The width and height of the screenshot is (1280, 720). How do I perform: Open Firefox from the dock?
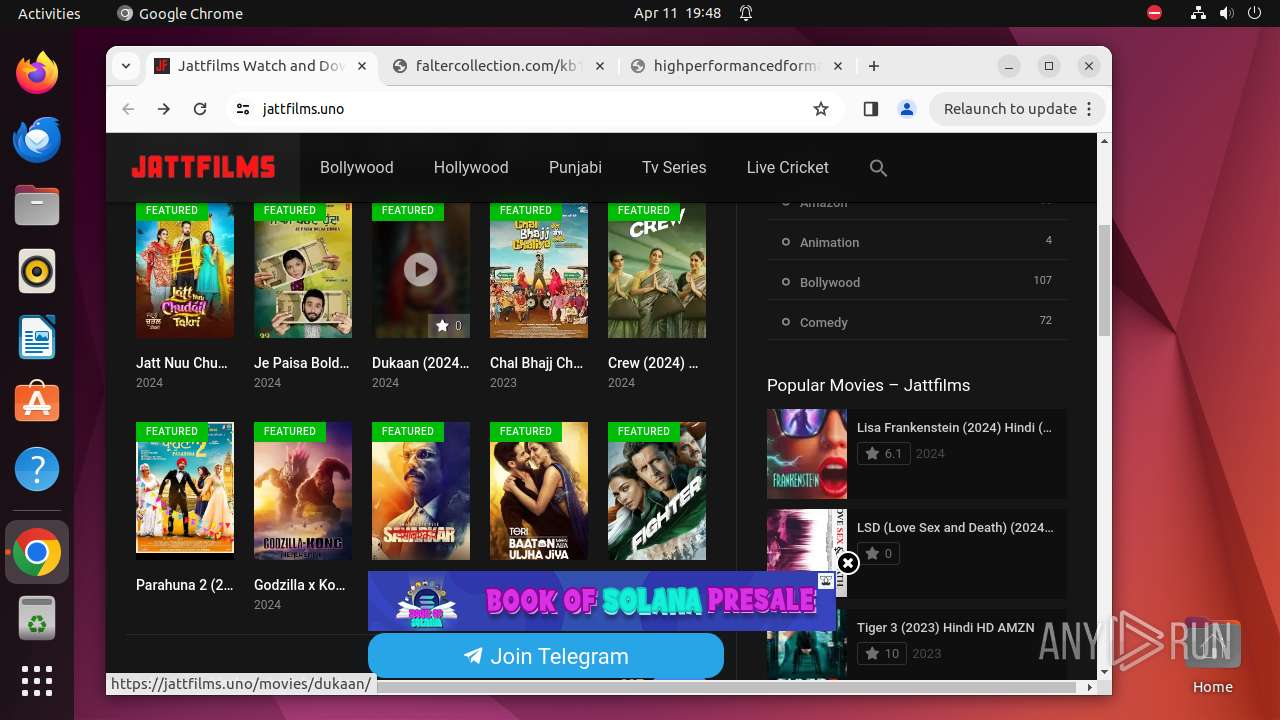(x=37, y=73)
